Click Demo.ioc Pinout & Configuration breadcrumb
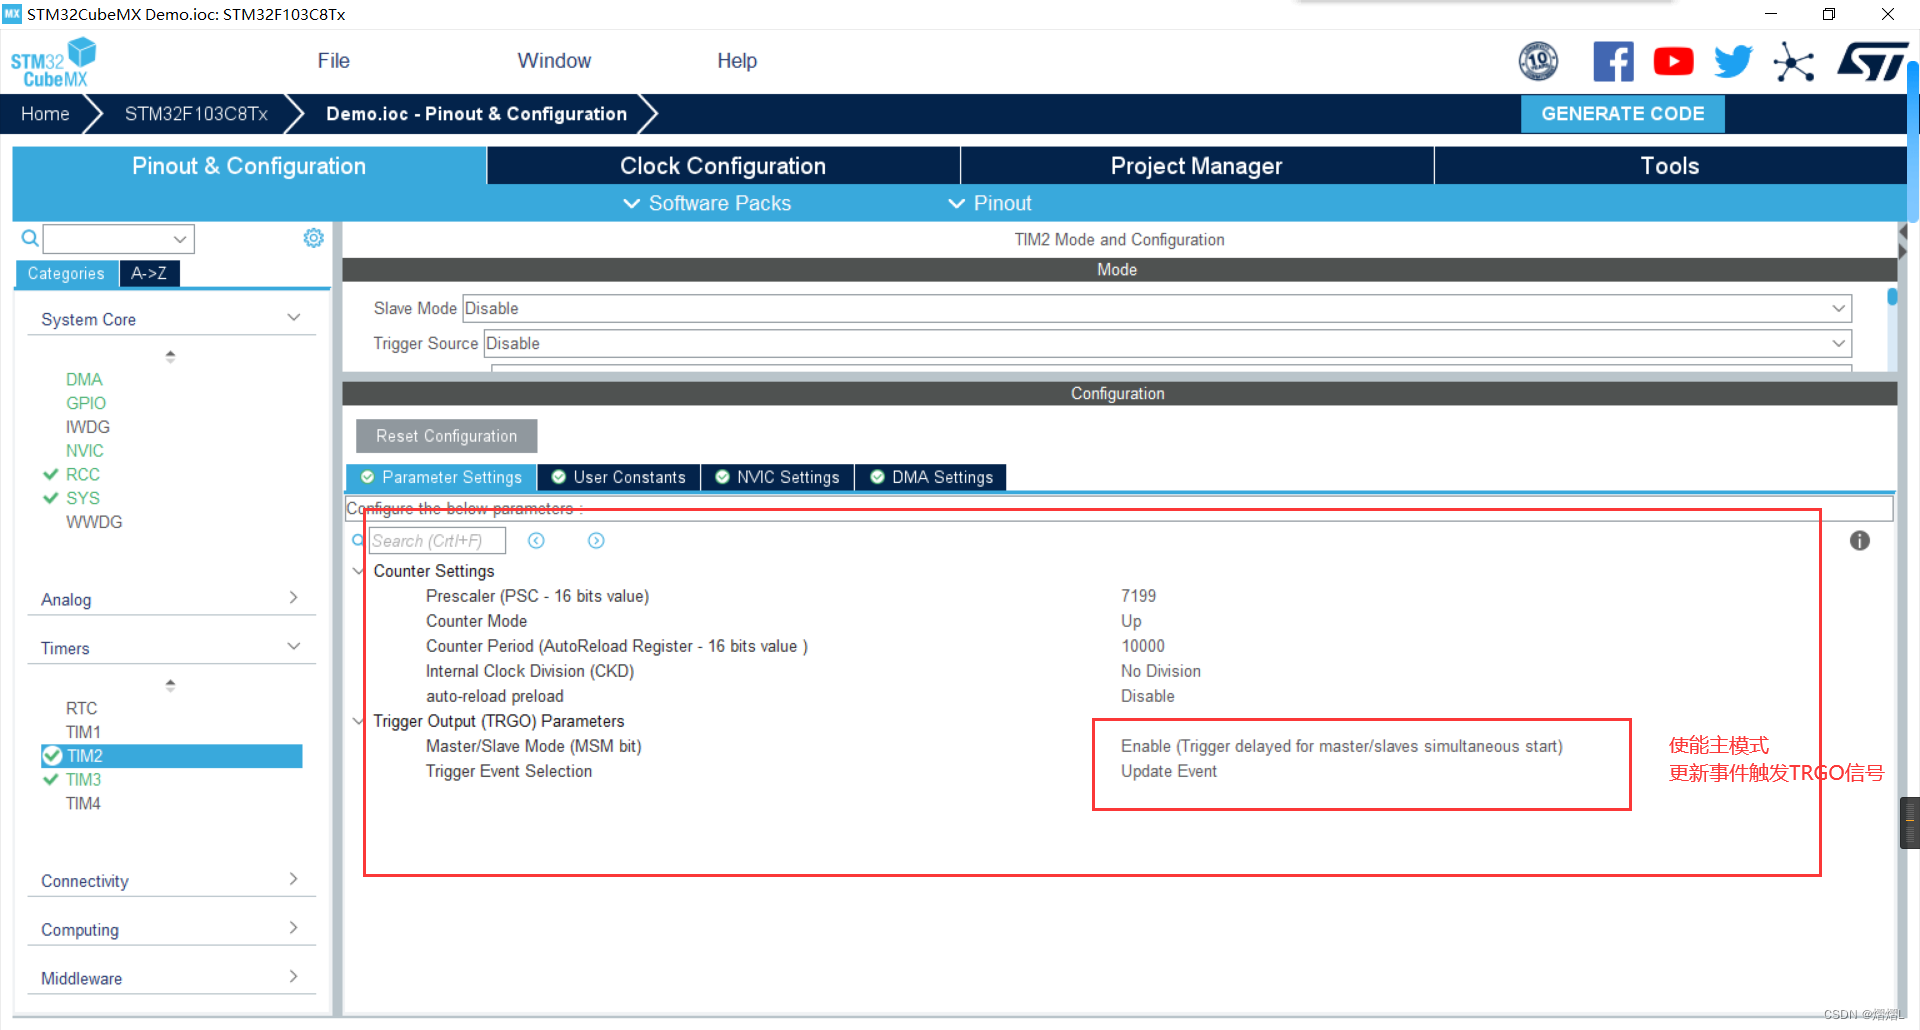This screenshot has height=1030, width=1920. coord(476,114)
